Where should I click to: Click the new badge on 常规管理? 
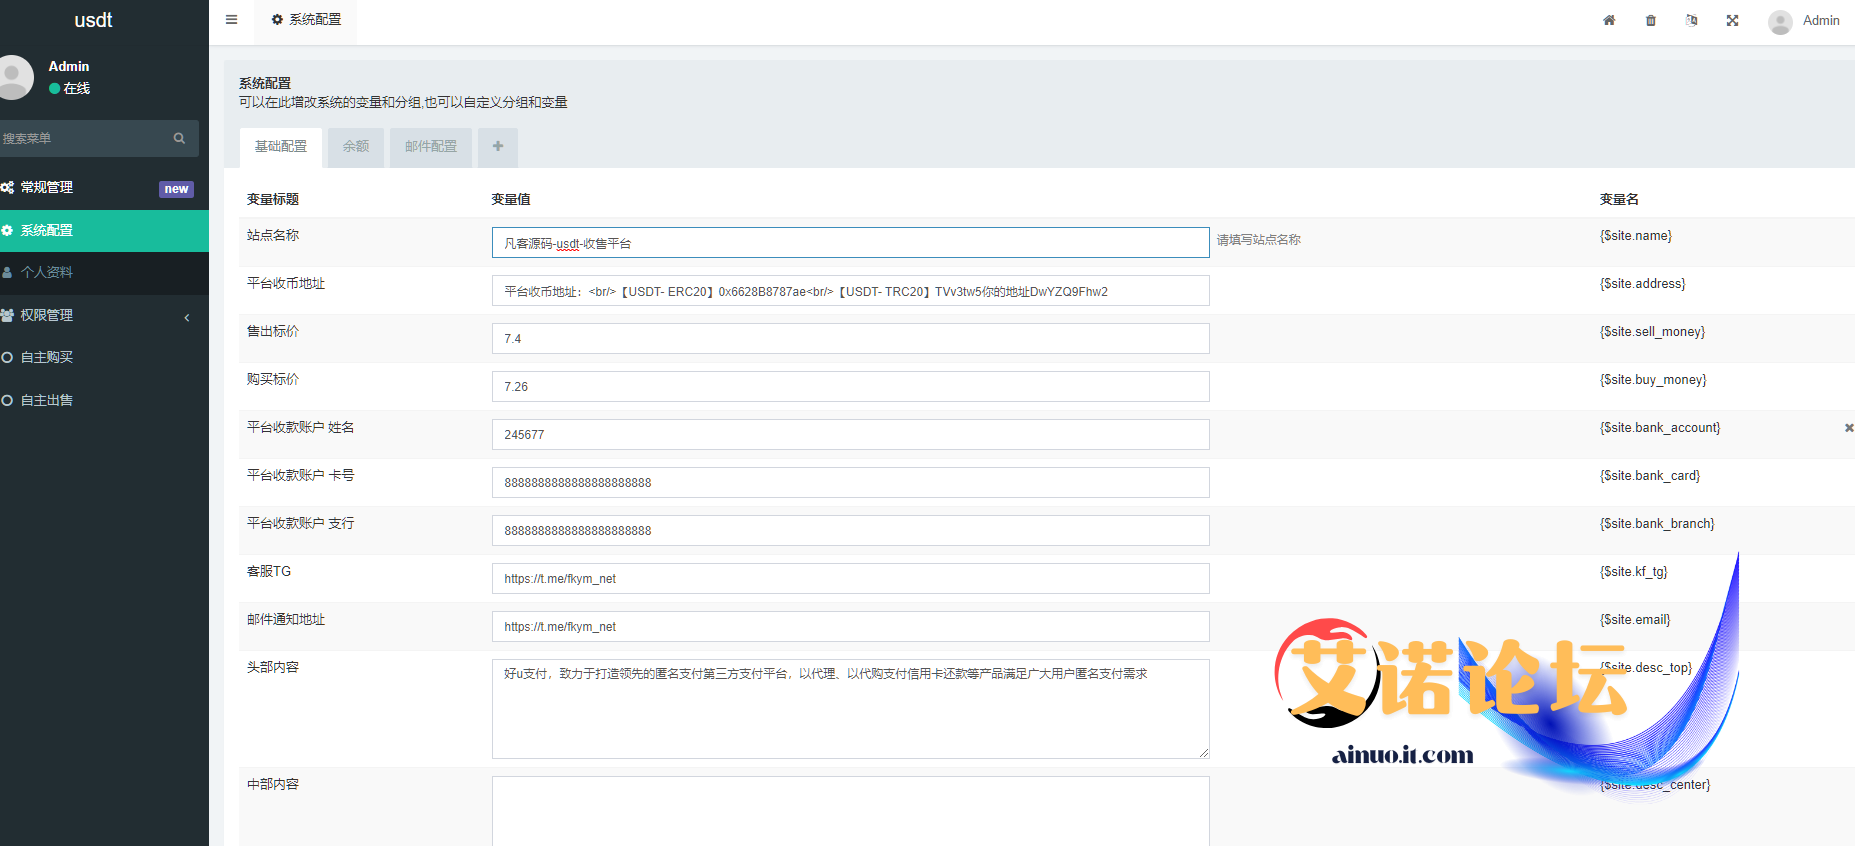(x=176, y=189)
